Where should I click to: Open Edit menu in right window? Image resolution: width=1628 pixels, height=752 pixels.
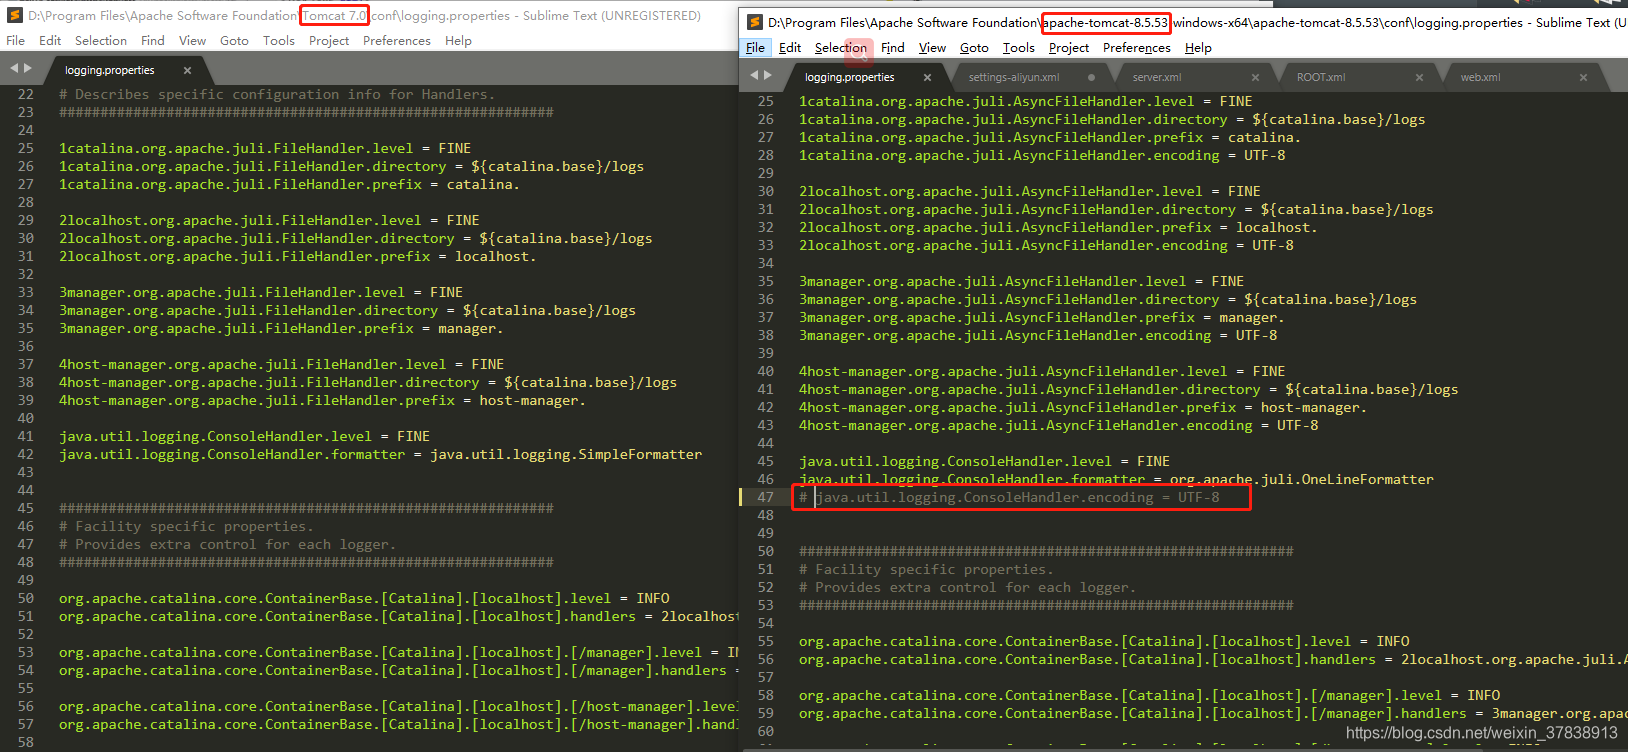click(790, 48)
